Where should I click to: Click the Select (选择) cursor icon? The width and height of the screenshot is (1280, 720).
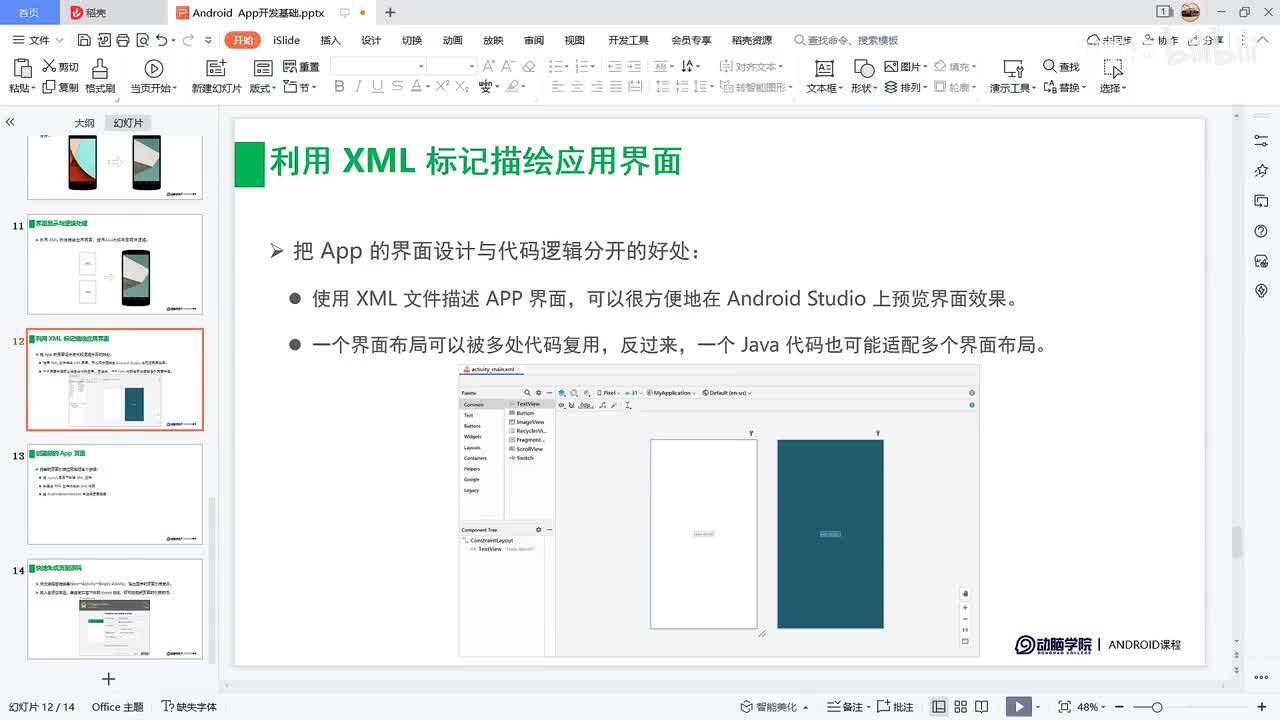pos(1113,69)
